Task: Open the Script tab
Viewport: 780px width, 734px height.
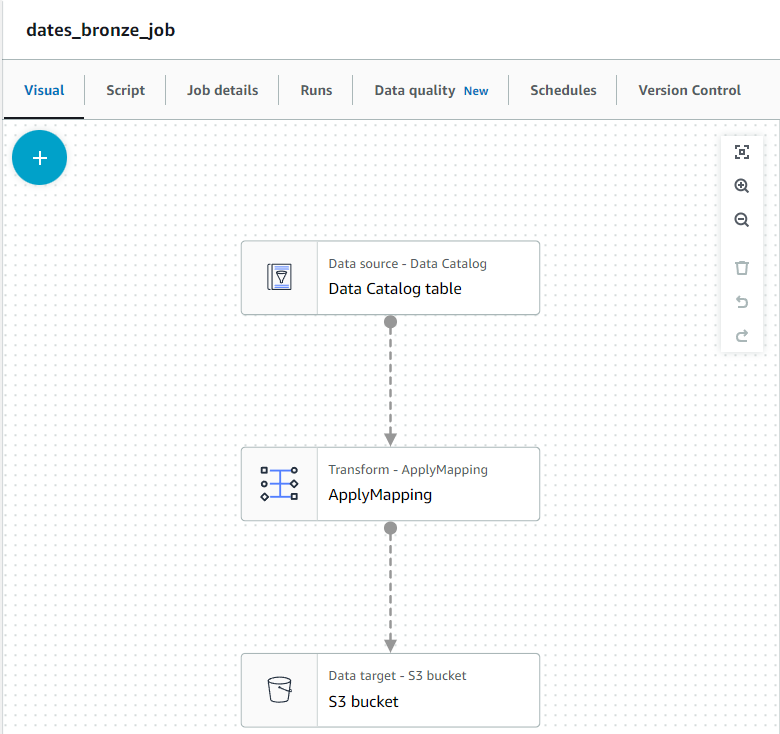Action: 125,90
